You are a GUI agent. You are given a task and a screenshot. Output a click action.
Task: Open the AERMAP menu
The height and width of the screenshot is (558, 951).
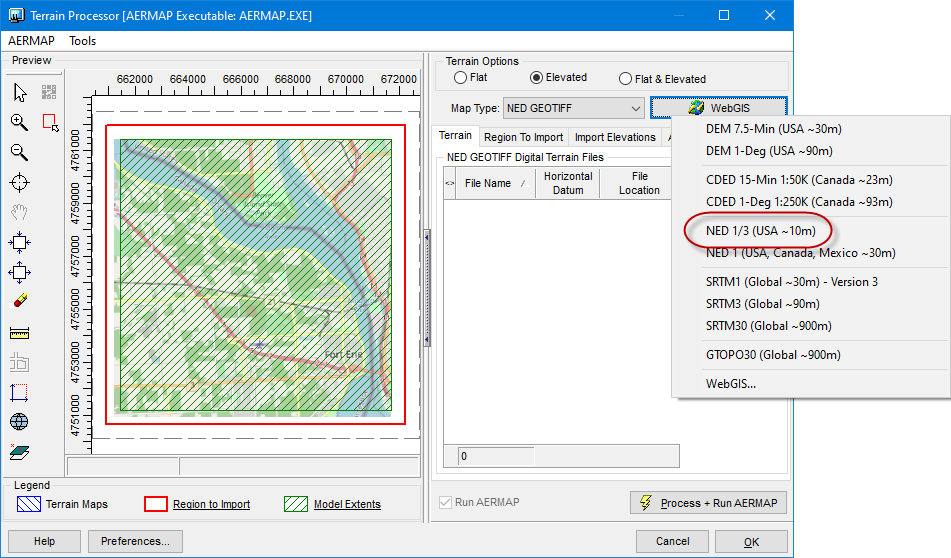point(32,41)
